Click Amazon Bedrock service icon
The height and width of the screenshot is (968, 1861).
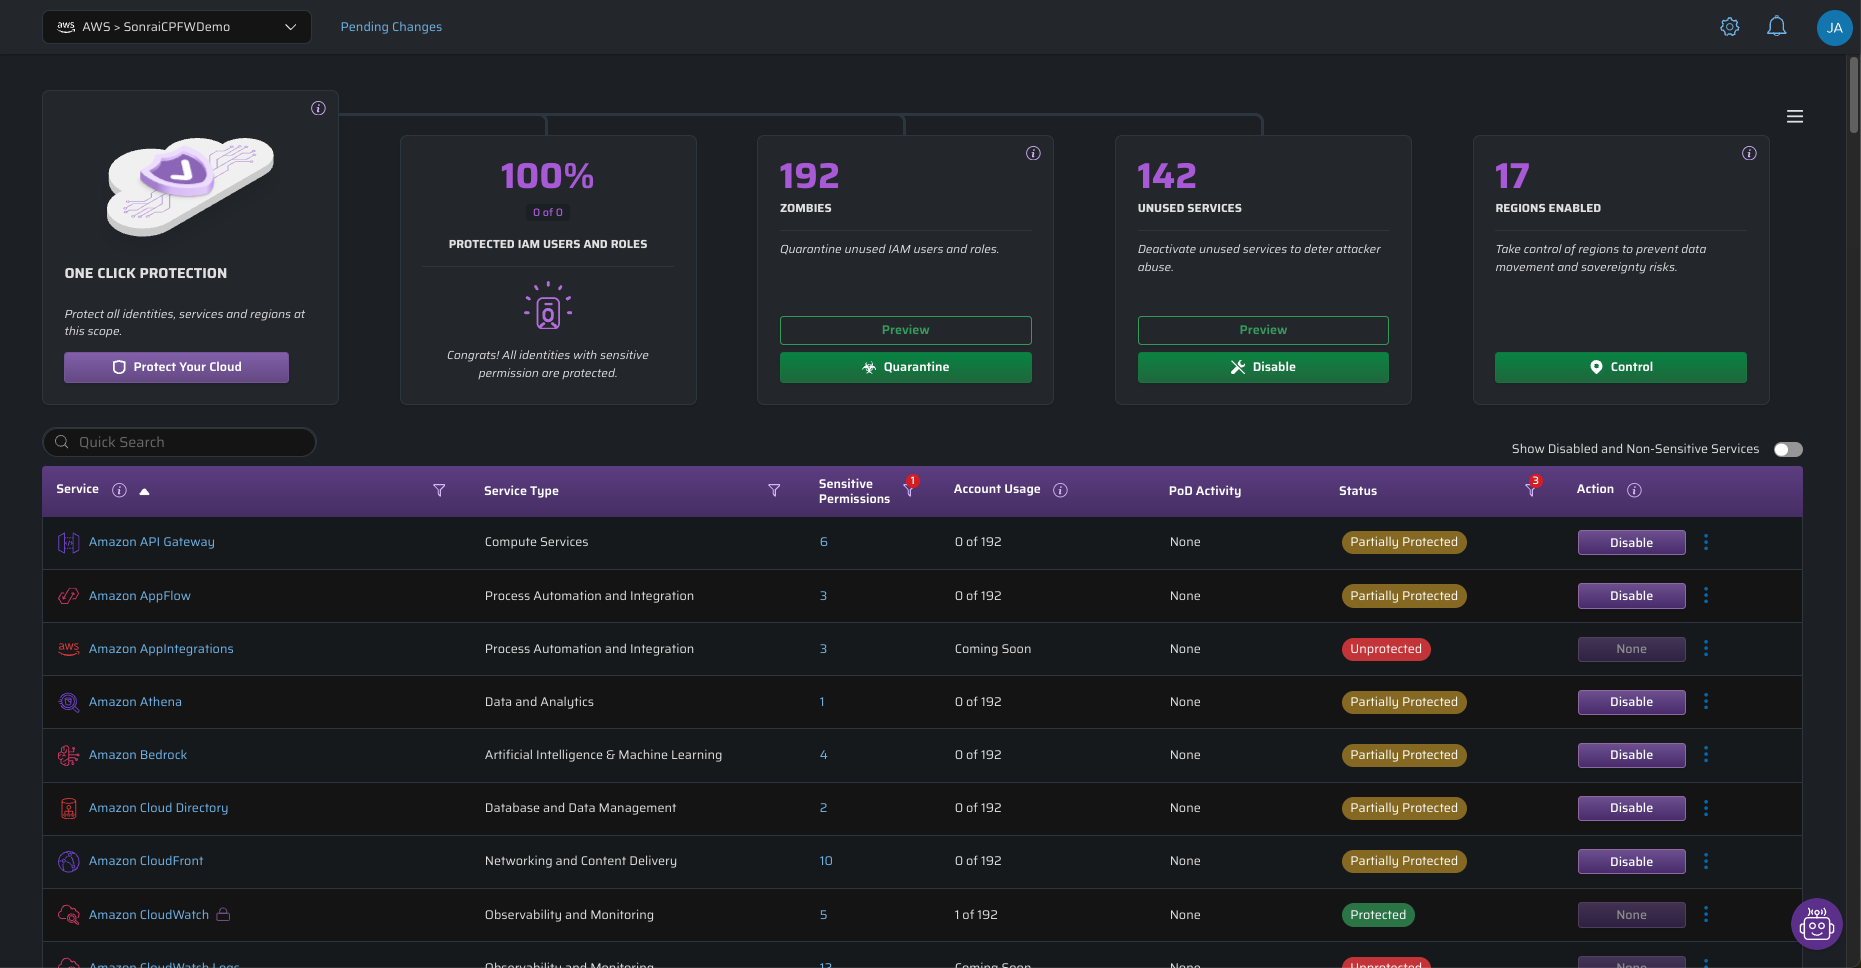(x=68, y=755)
